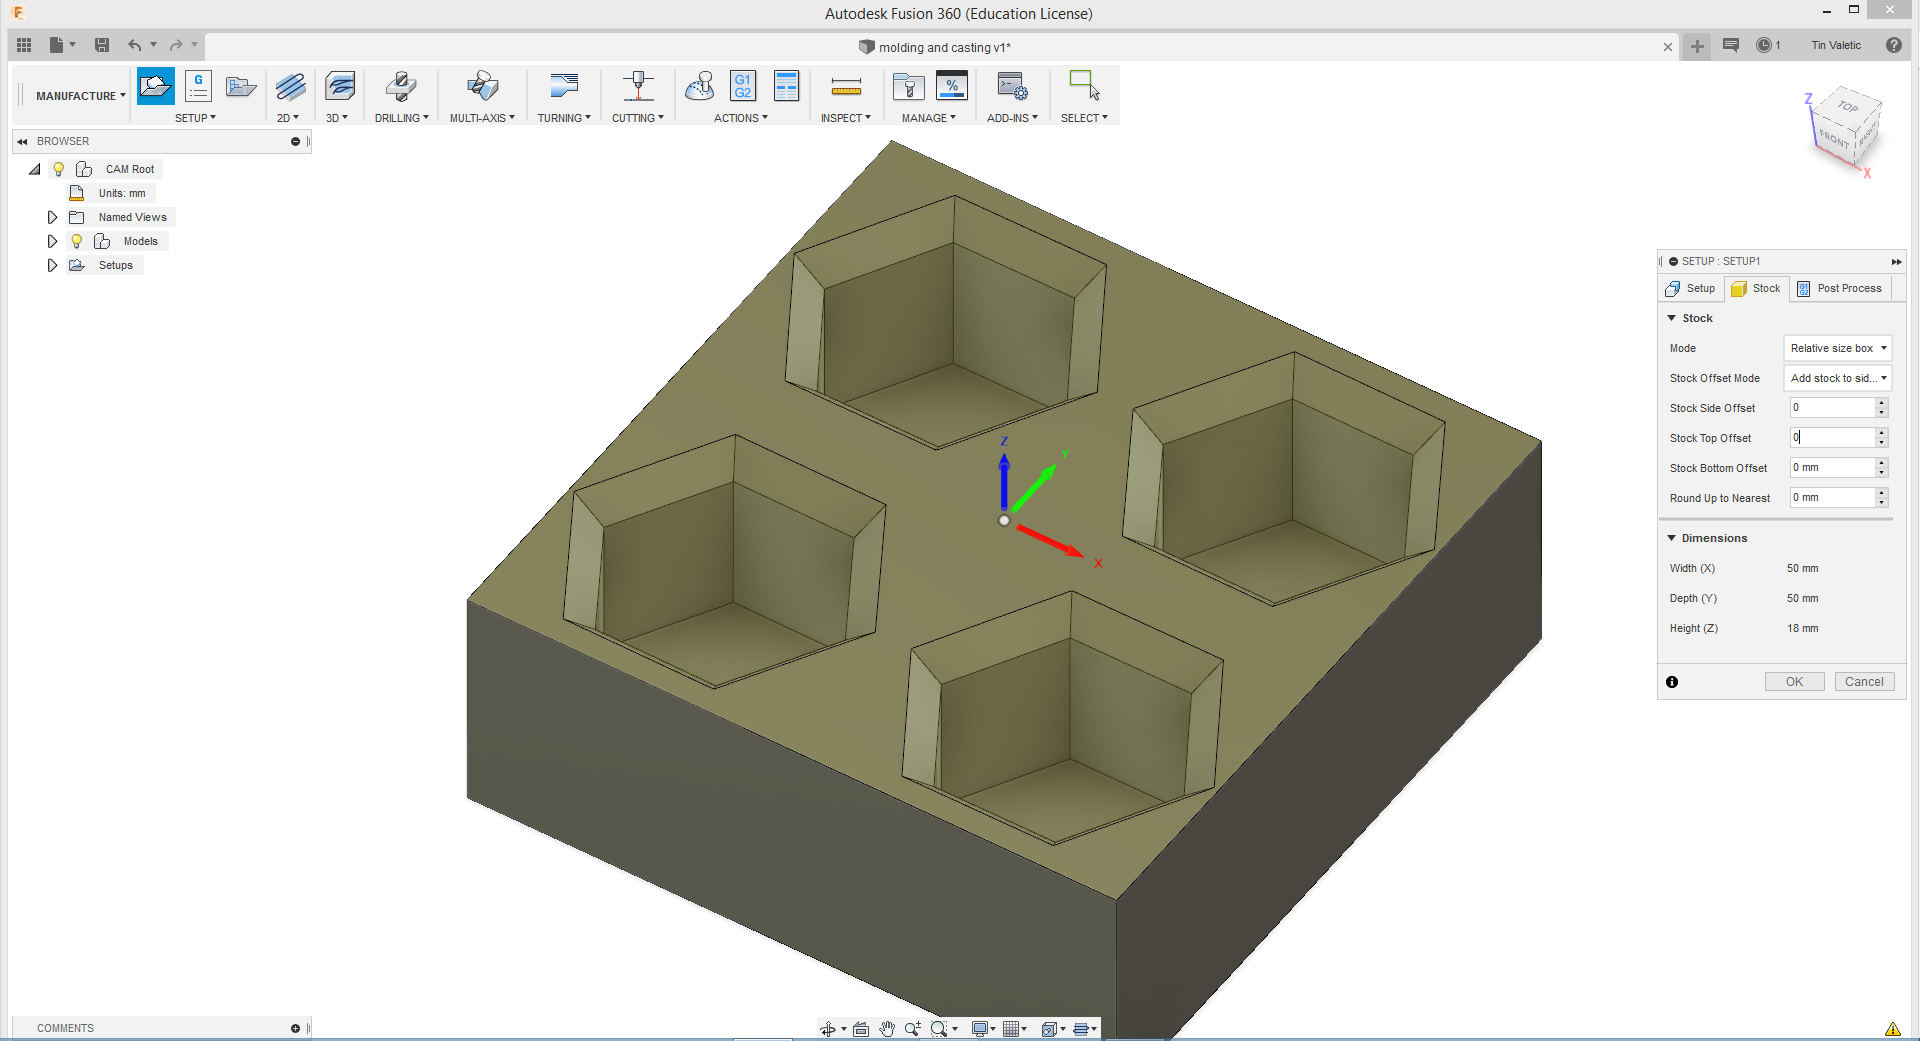Image resolution: width=1920 pixels, height=1041 pixels.
Task: Cancel the setup dialog
Action: [x=1864, y=682]
